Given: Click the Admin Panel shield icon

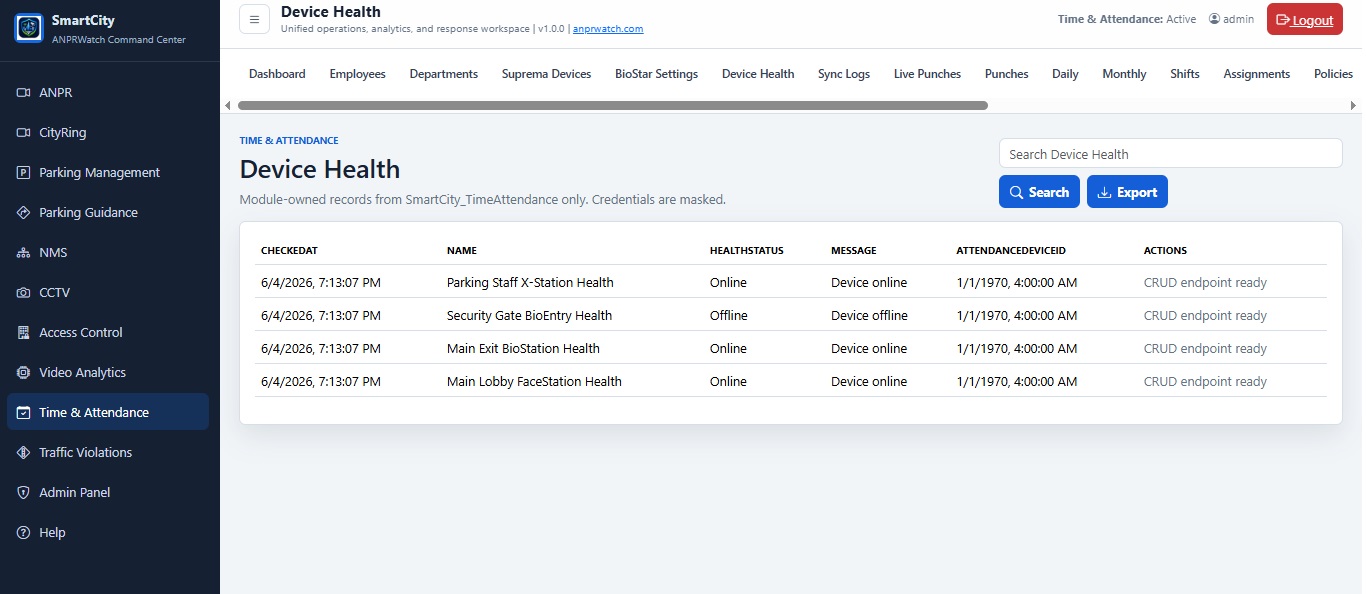Looking at the screenshot, I should [x=23, y=492].
